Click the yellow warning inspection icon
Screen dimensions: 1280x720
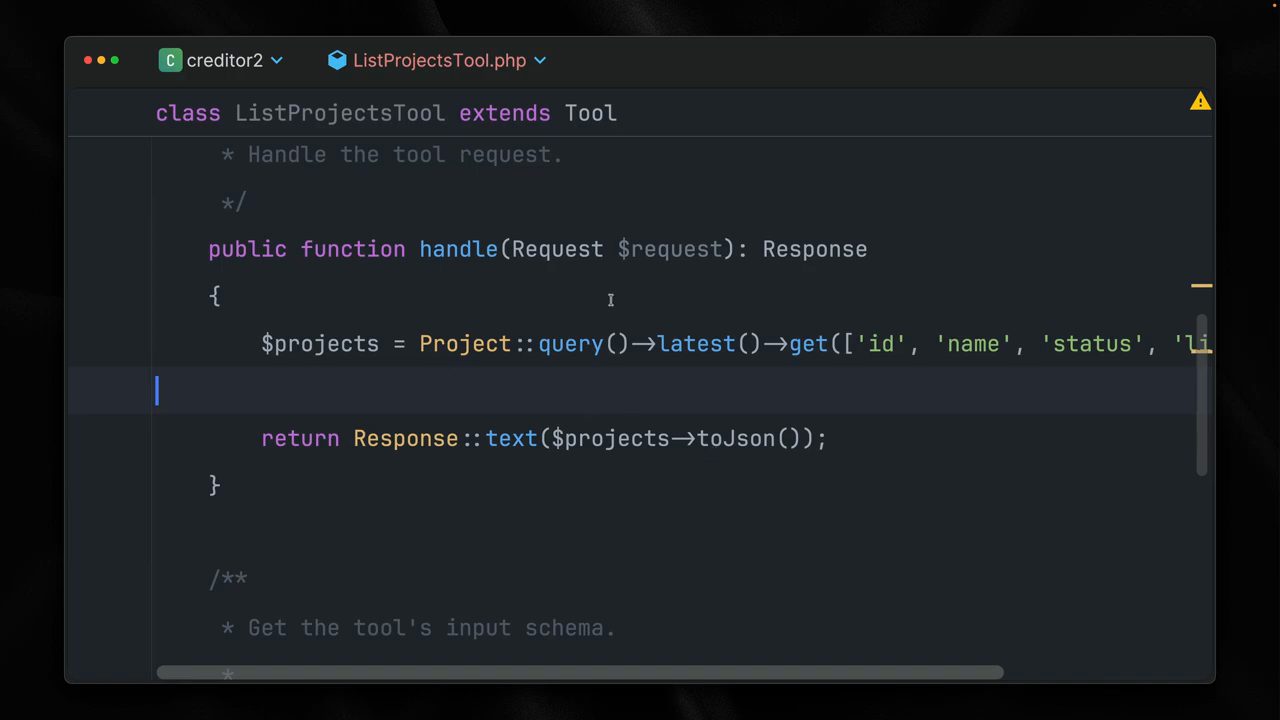[1200, 101]
